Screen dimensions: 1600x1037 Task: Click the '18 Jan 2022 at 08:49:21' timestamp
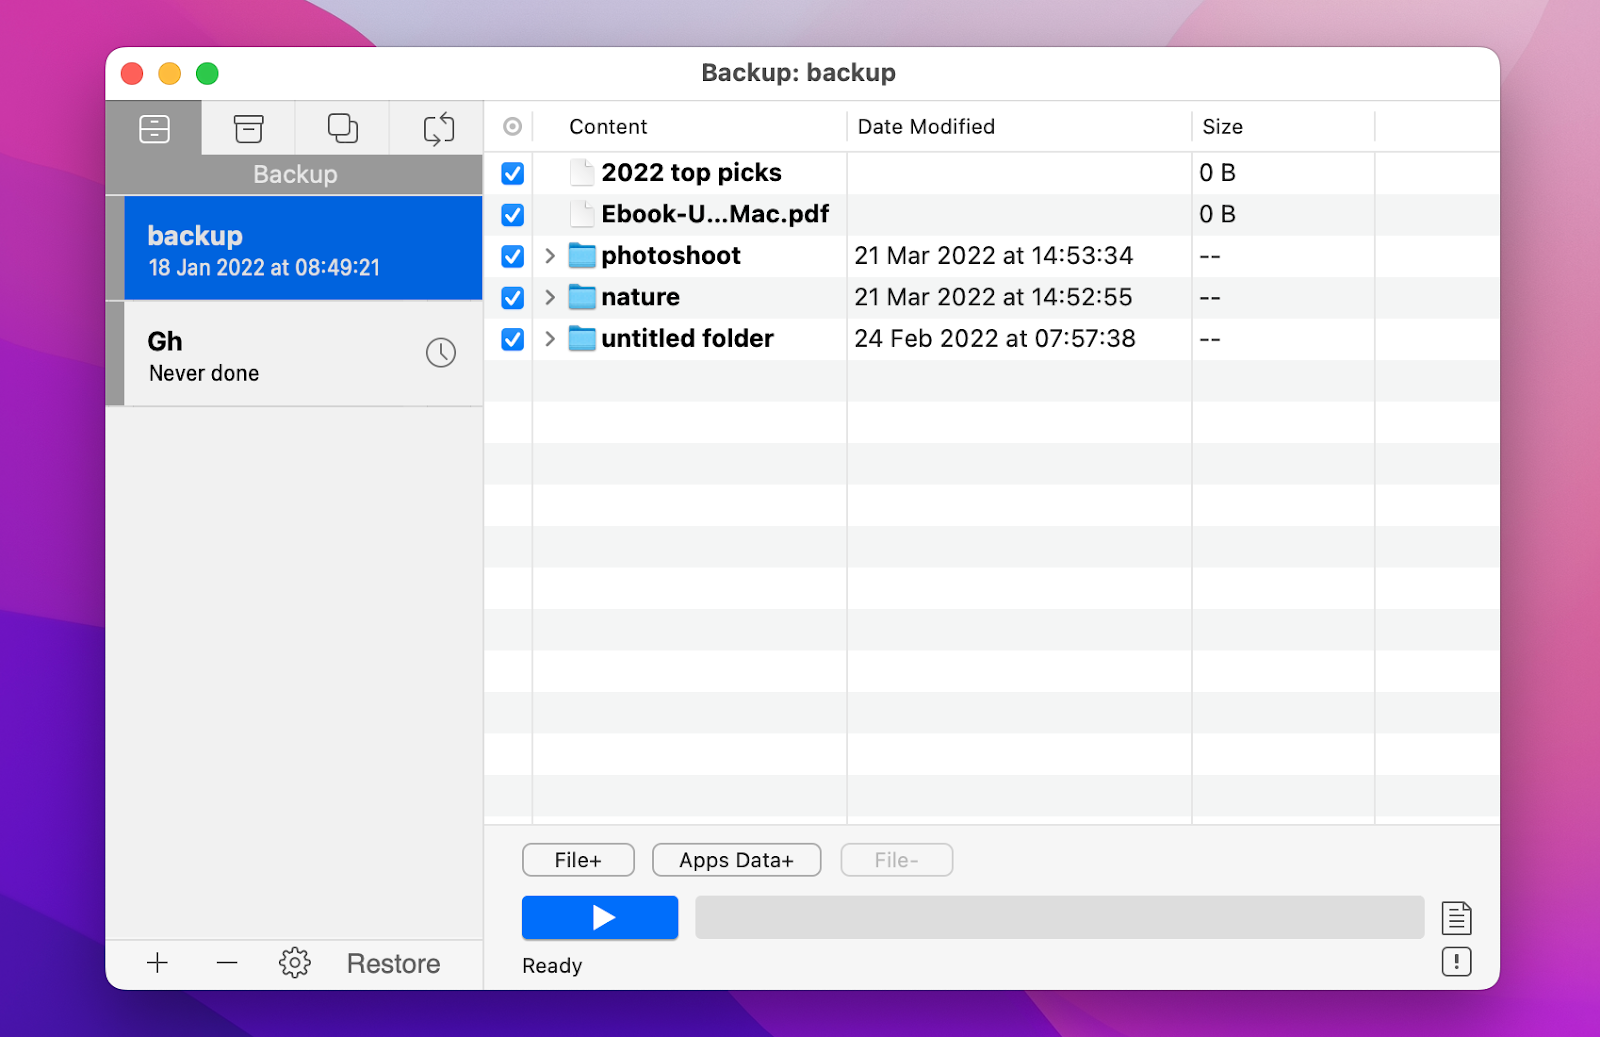264,268
